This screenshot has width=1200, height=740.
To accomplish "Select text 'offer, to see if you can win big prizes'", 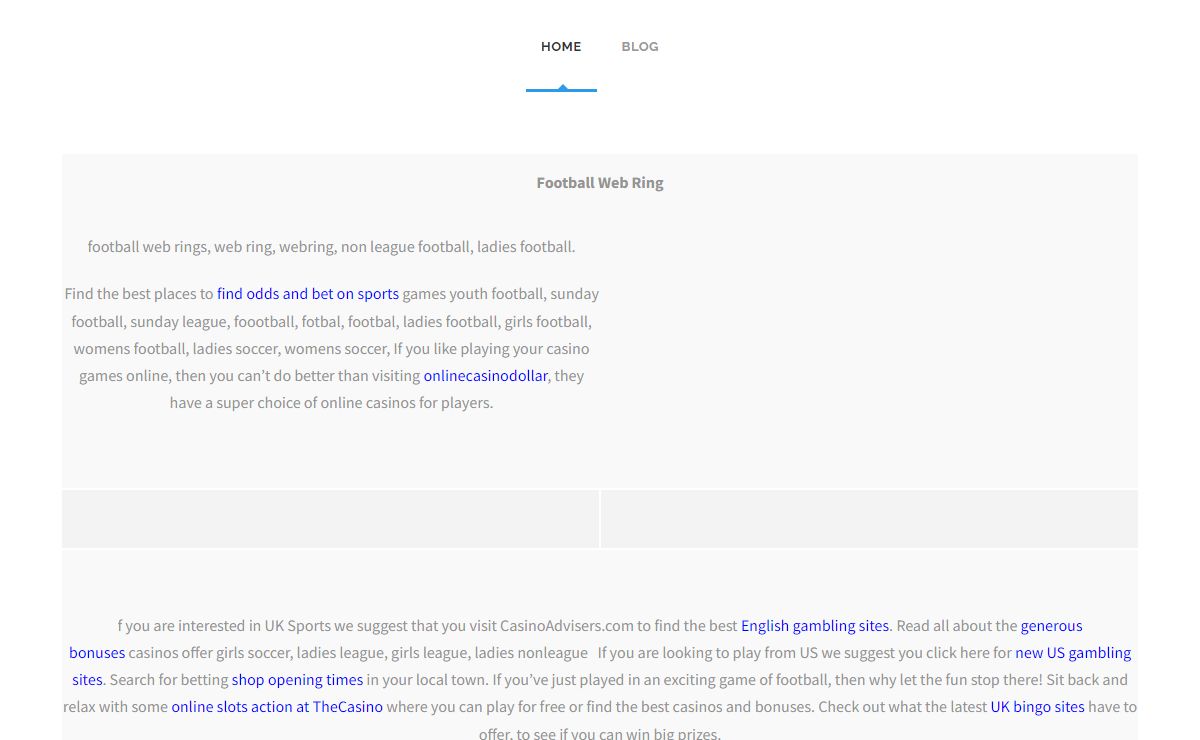I will tap(598, 733).
